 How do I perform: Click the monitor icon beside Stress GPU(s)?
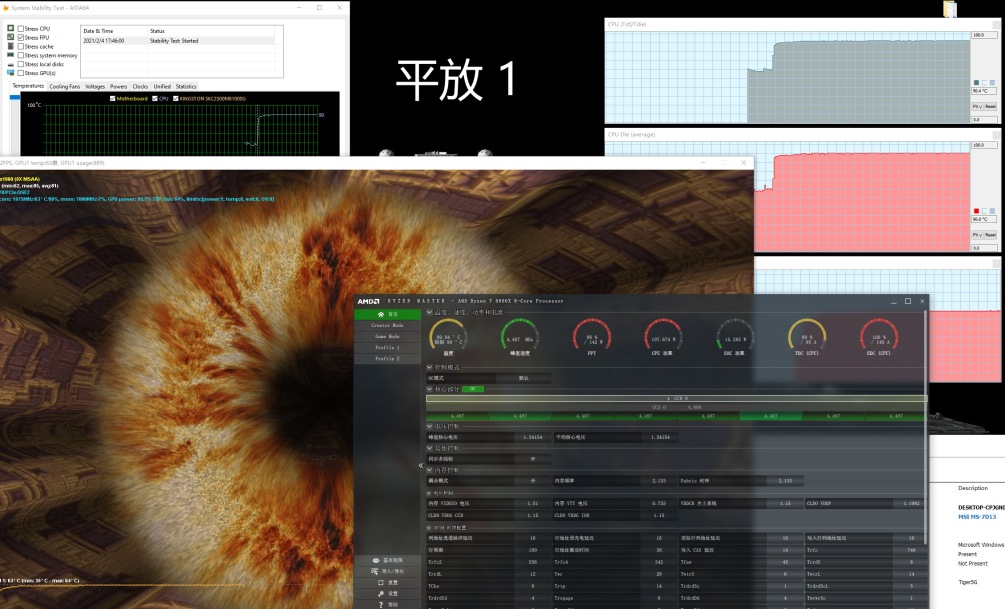[10, 73]
